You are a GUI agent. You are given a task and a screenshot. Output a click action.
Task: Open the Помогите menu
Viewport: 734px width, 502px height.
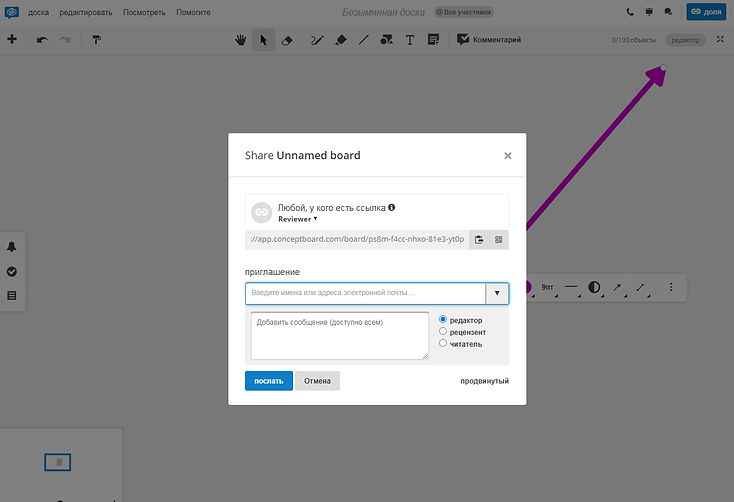[x=193, y=12]
